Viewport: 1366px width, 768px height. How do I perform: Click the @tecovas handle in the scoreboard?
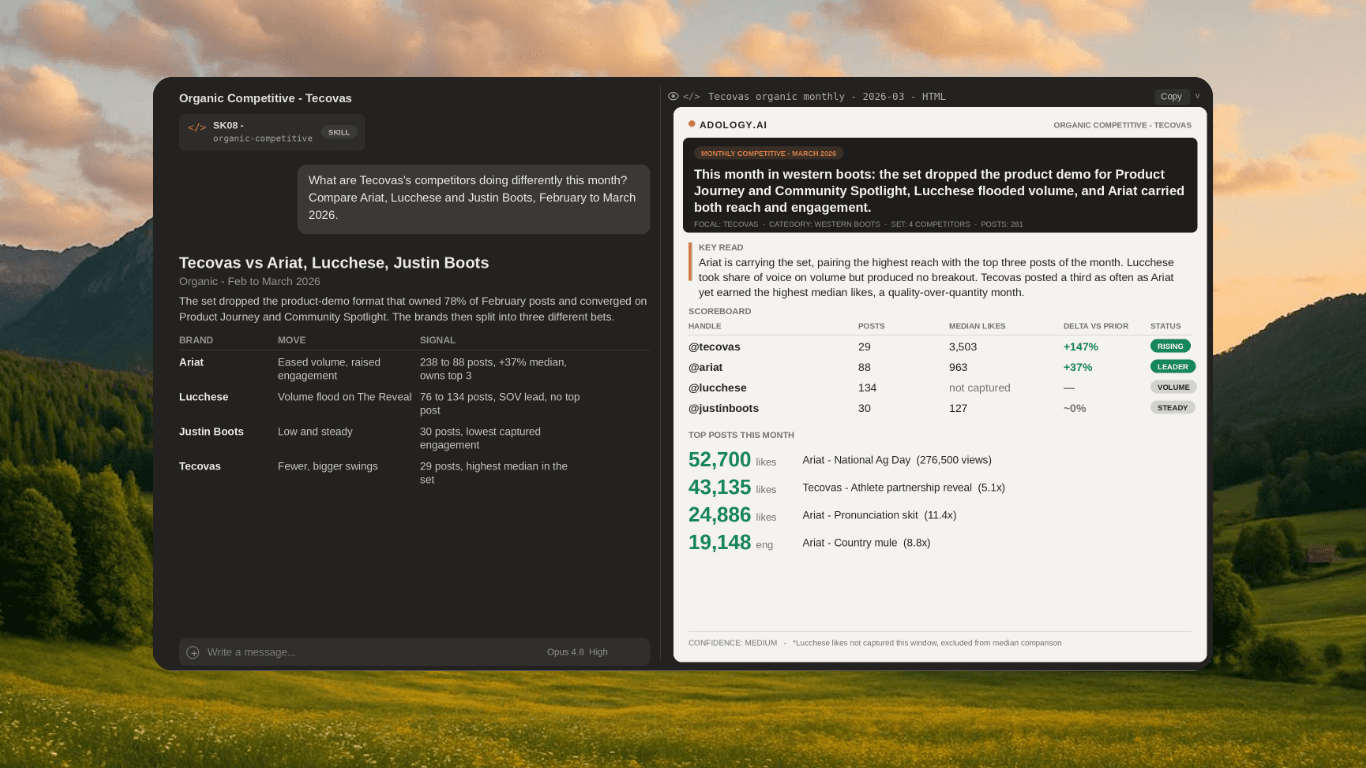click(x=713, y=346)
